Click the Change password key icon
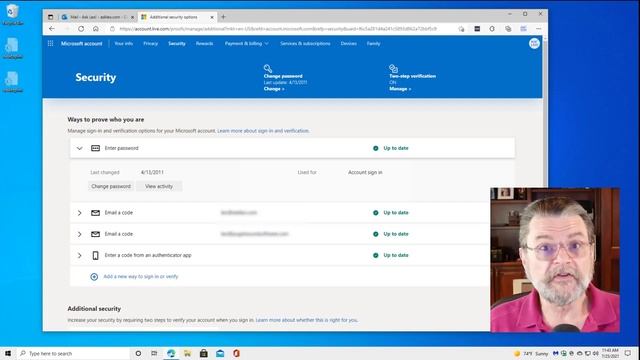The width and height of the screenshot is (640, 360). (x=268, y=69)
